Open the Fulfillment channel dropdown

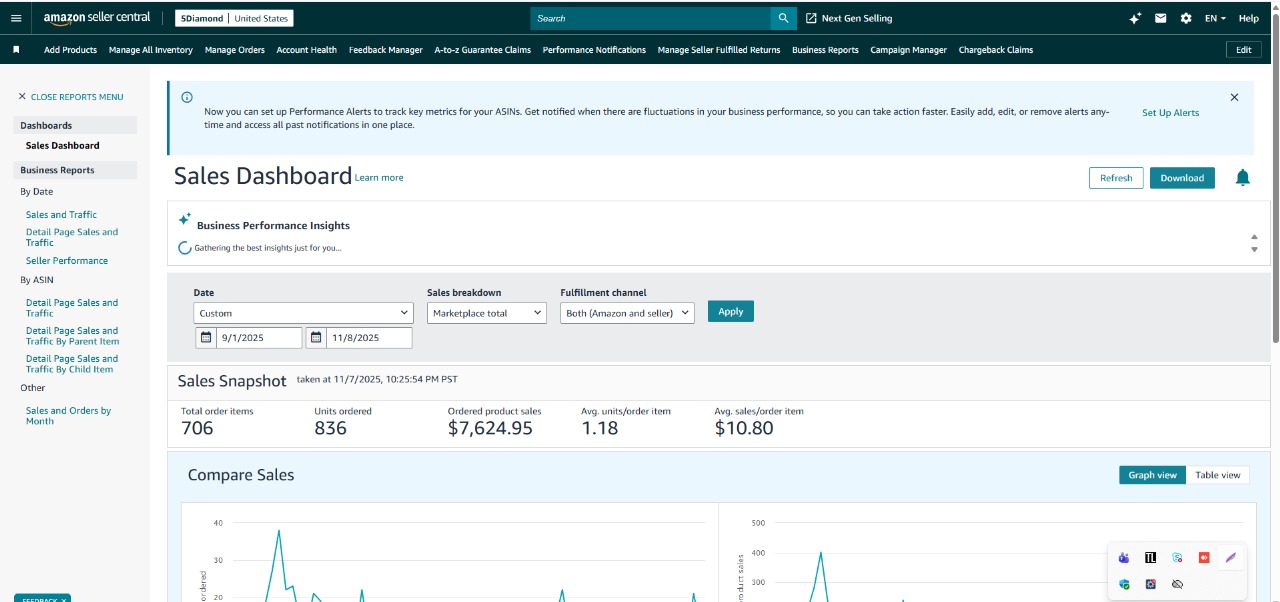click(627, 313)
